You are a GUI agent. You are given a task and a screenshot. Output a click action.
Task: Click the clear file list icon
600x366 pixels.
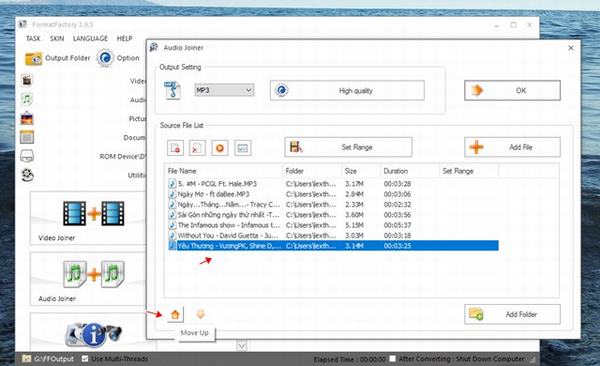point(197,148)
